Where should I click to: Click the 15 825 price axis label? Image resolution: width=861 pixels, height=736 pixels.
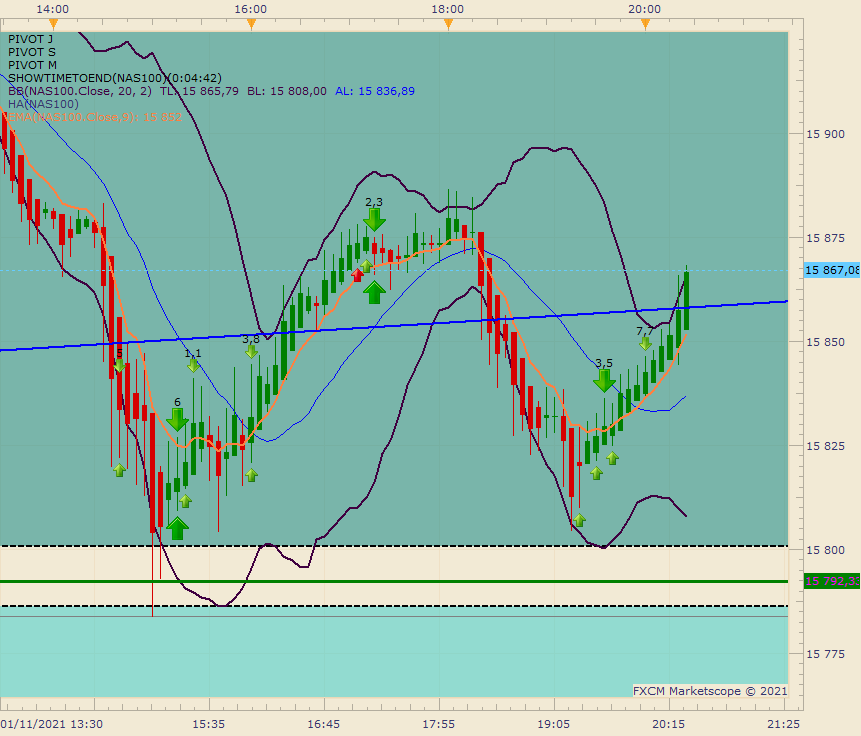click(x=825, y=446)
